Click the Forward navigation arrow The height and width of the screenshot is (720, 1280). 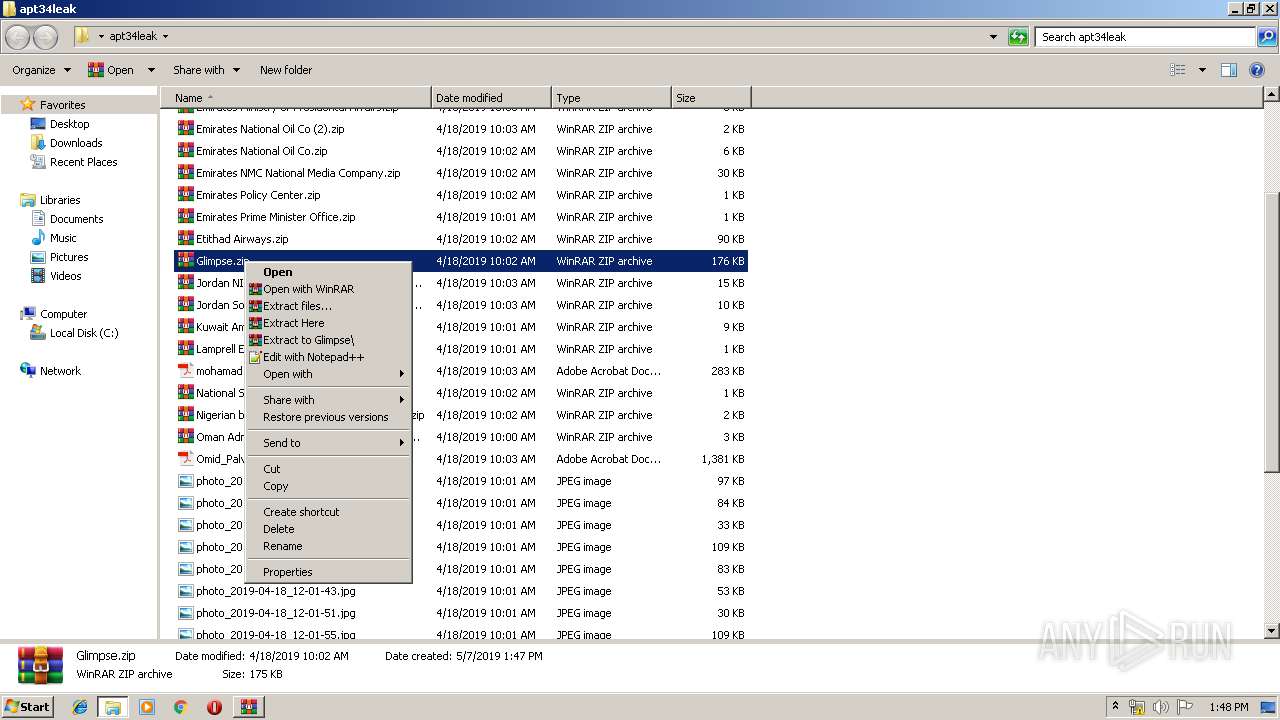(x=46, y=37)
